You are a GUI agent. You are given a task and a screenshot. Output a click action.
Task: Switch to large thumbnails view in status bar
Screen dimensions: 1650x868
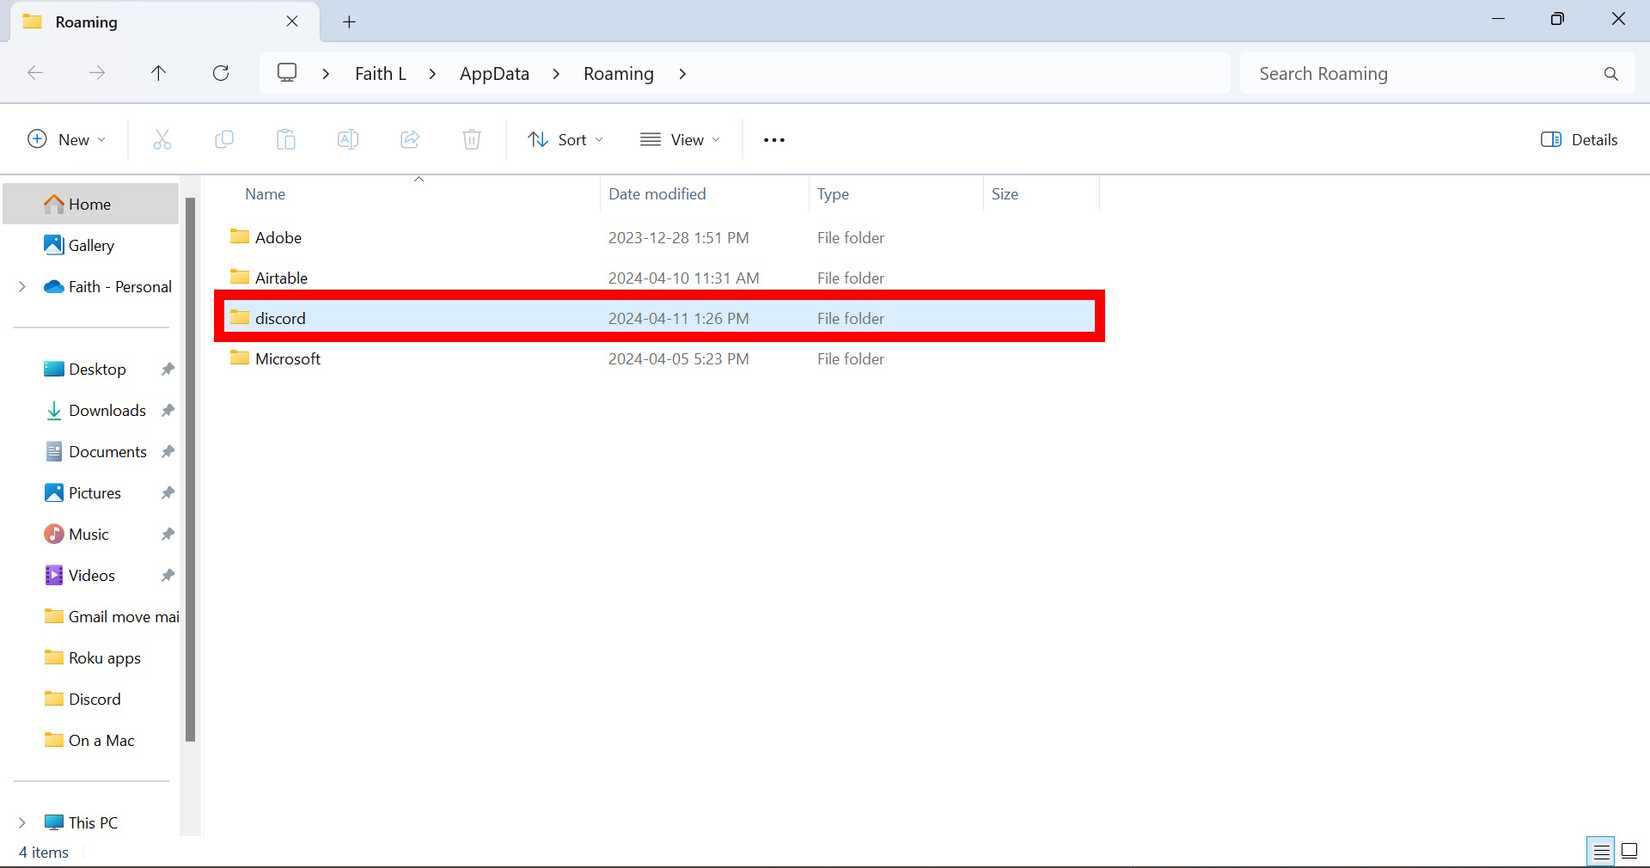(x=1629, y=852)
